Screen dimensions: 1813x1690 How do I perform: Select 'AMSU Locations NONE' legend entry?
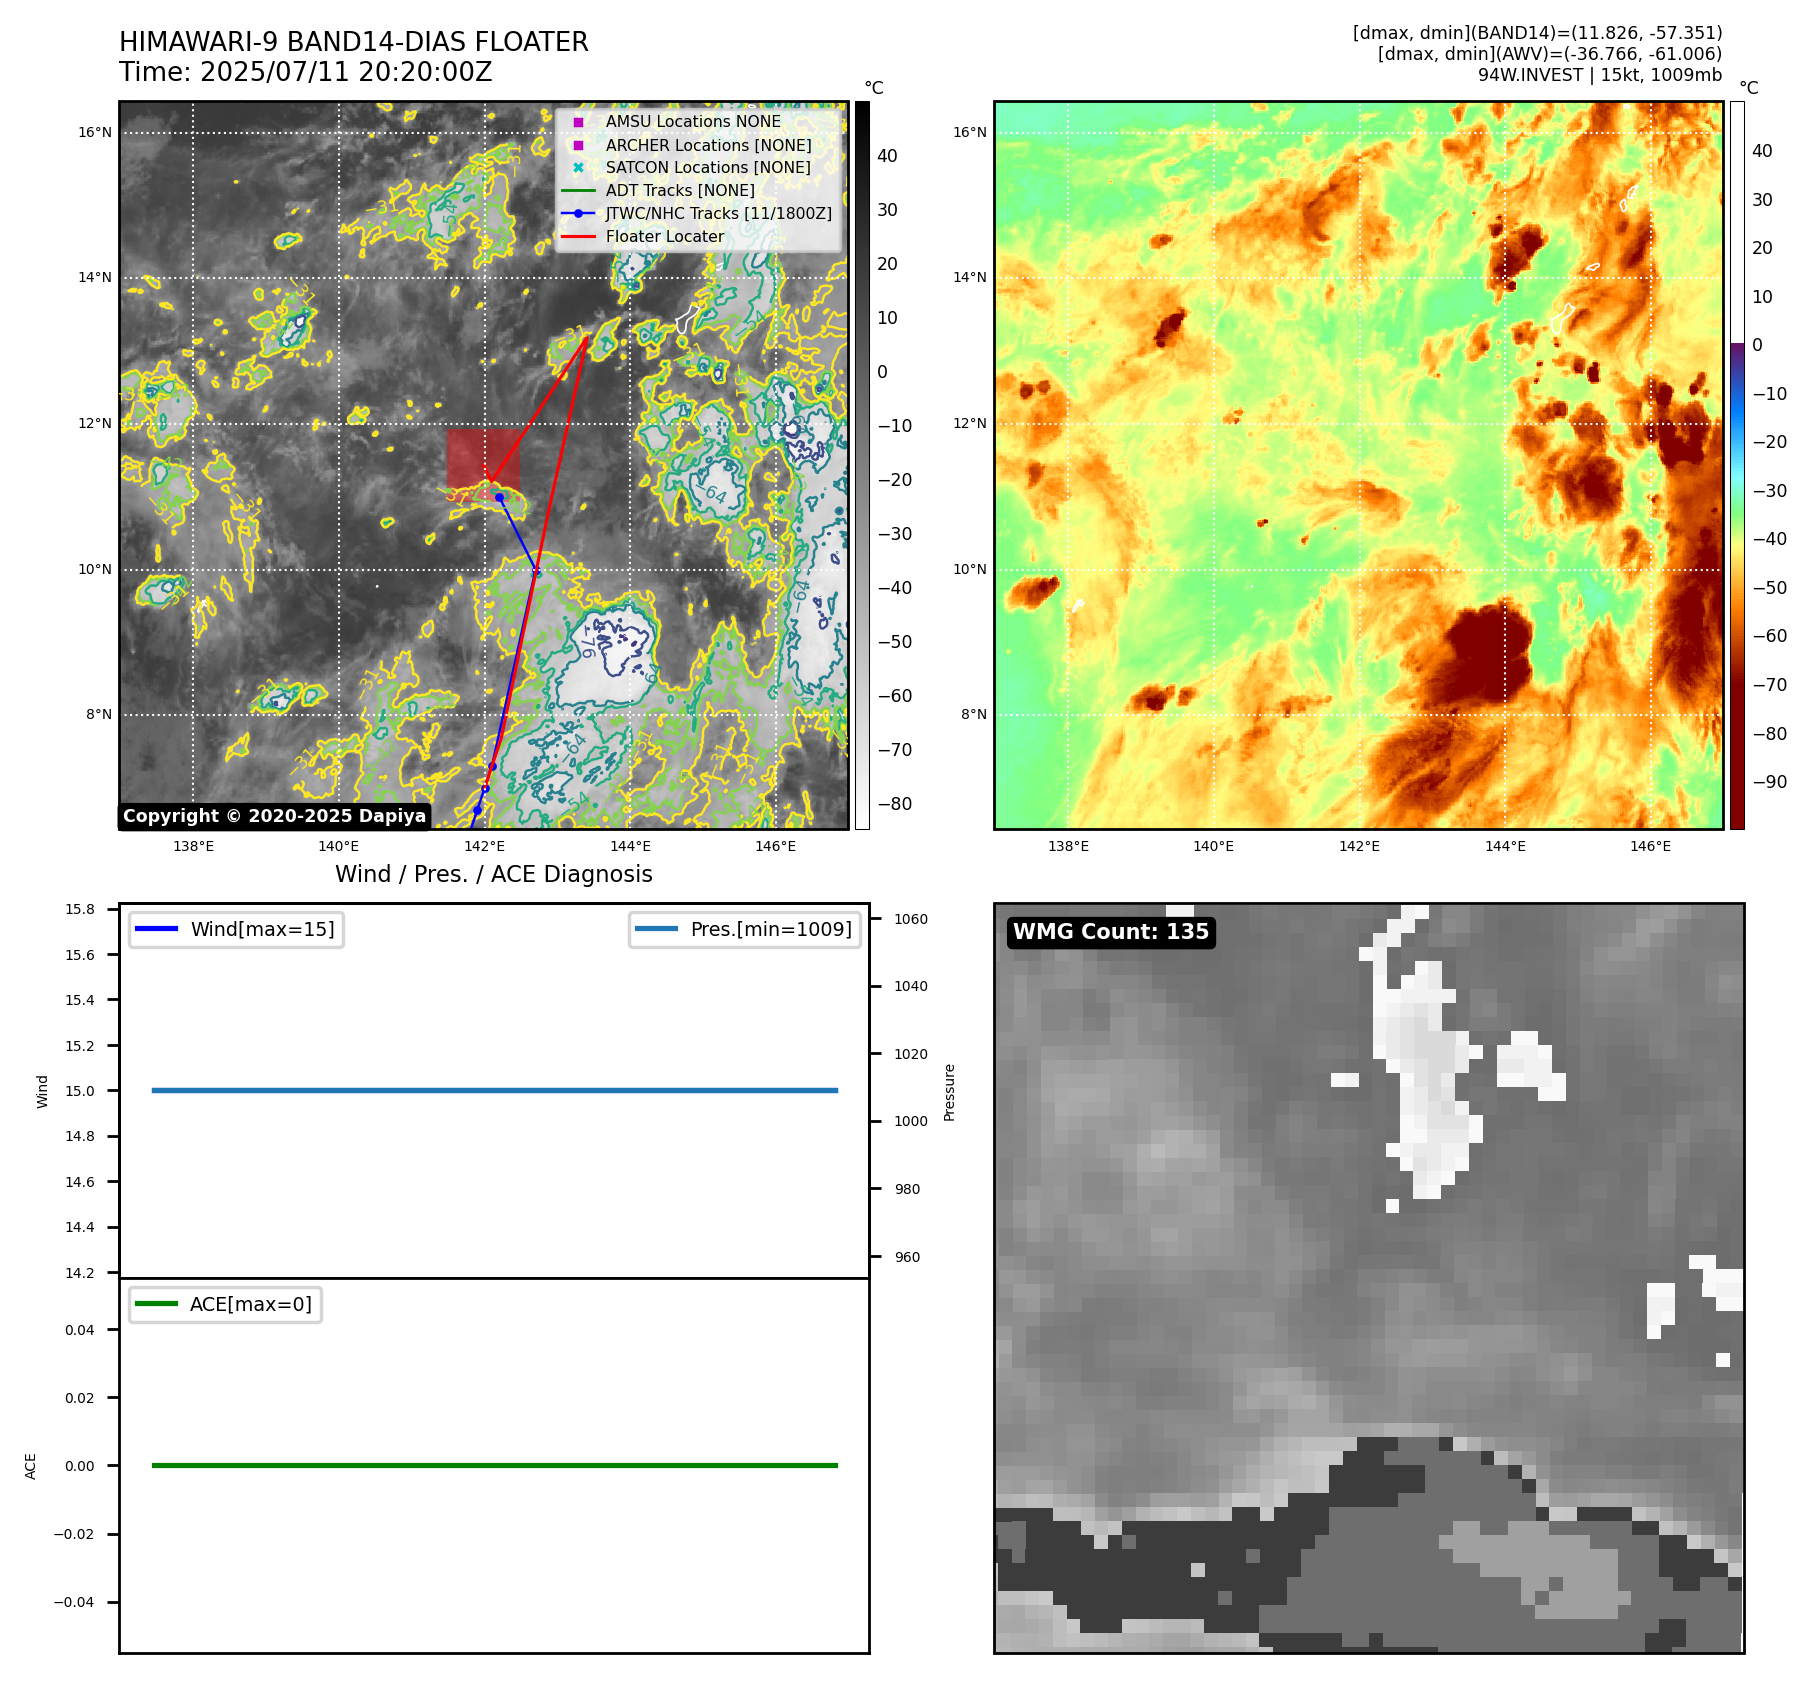pos(693,122)
